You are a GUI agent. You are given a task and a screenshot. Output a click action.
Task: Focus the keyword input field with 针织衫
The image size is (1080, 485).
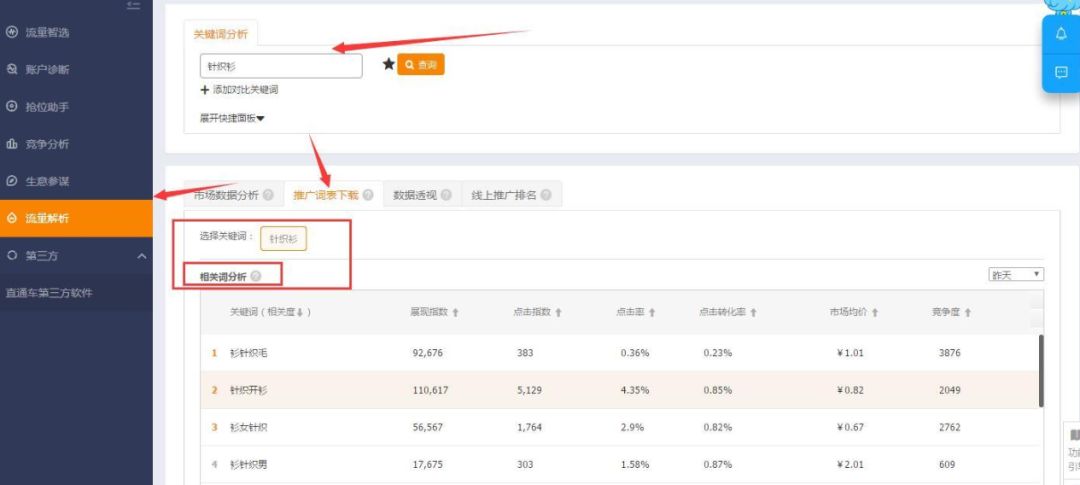point(281,66)
